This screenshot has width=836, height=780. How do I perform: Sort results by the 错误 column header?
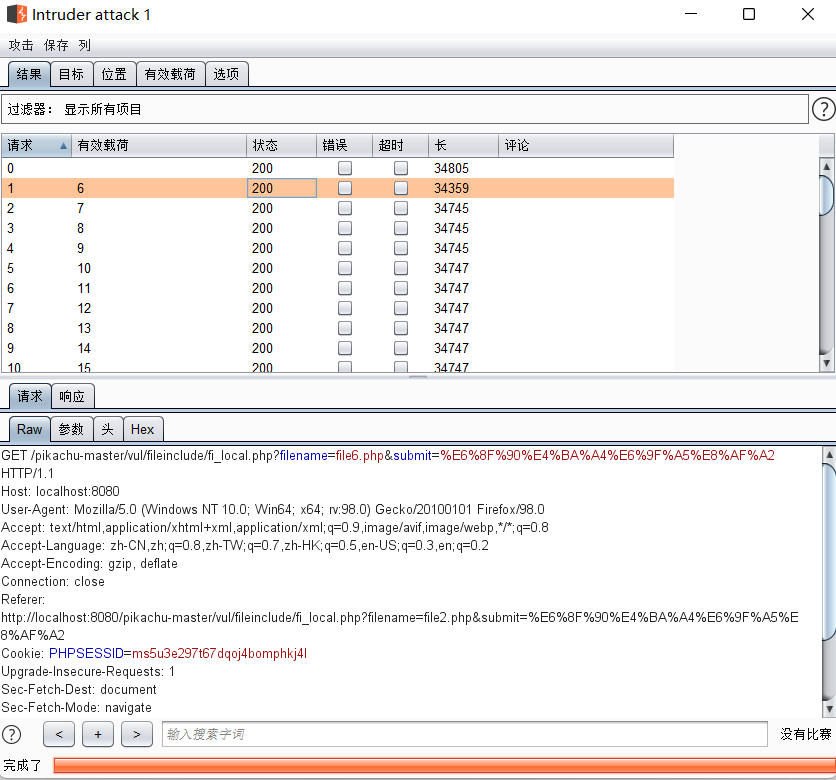point(344,146)
